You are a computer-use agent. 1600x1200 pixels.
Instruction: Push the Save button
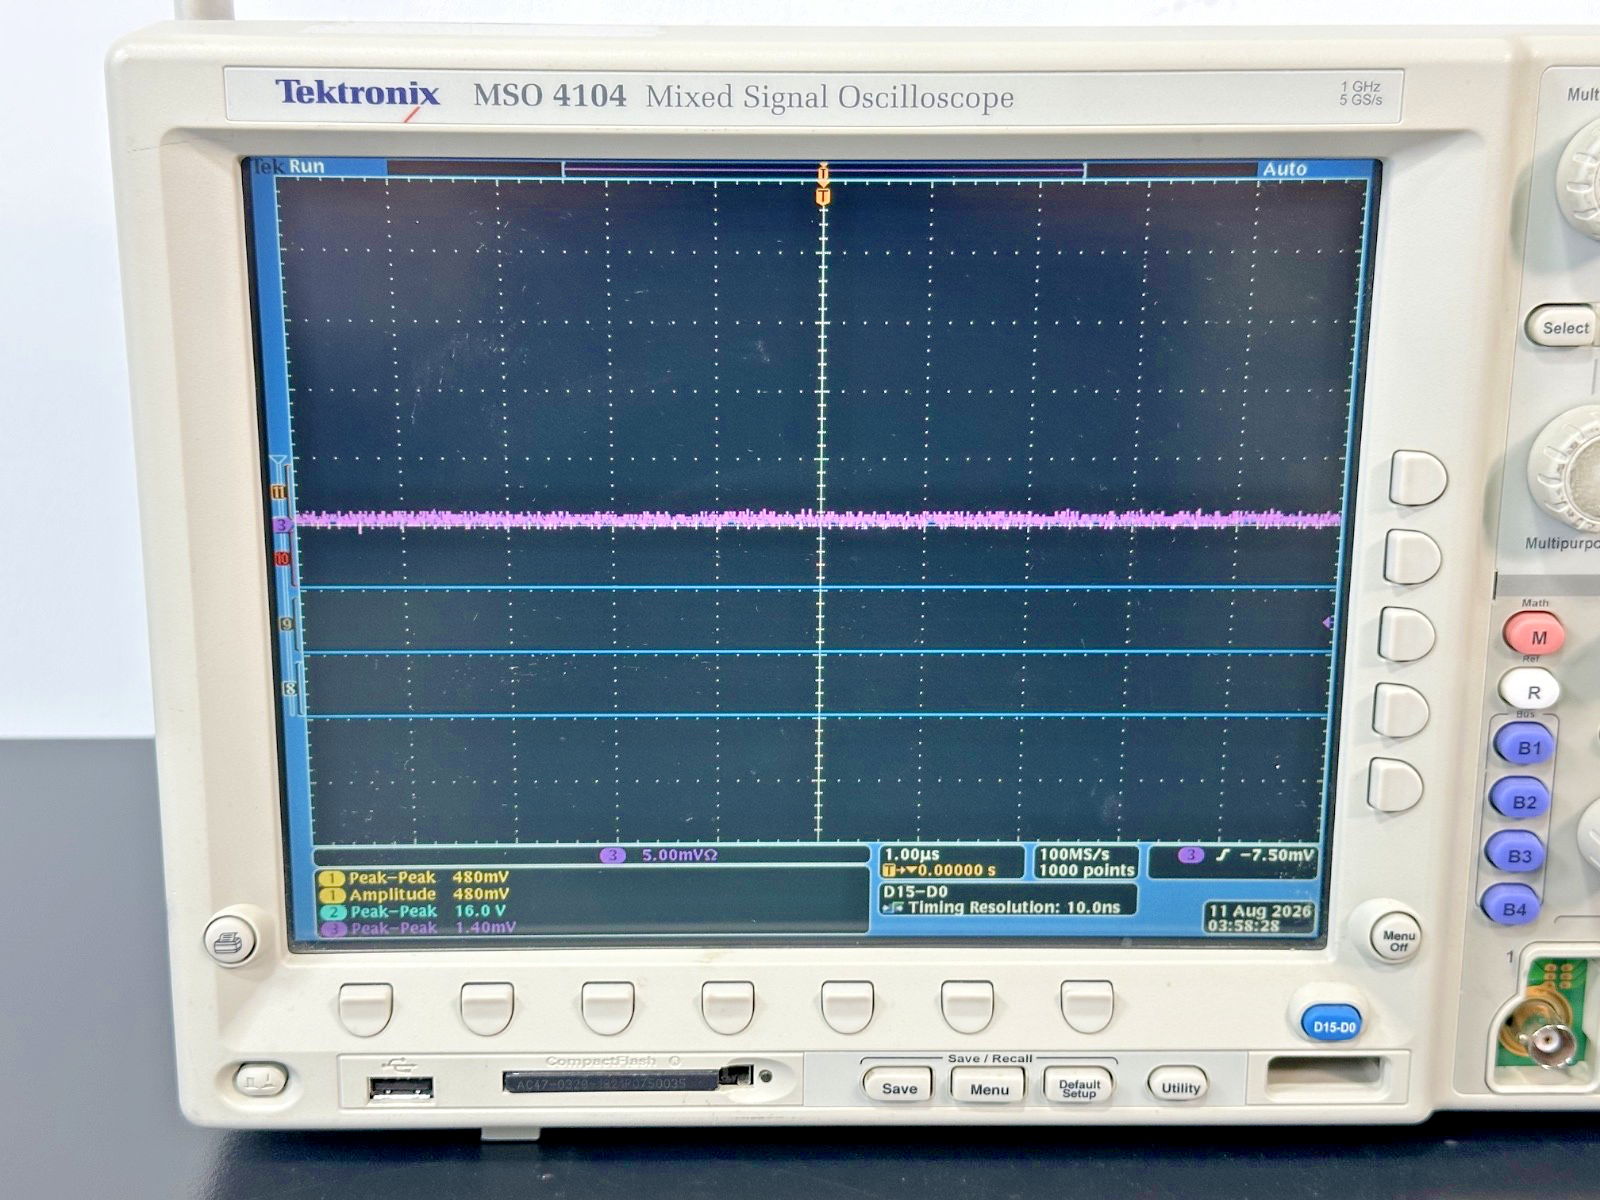898,1088
